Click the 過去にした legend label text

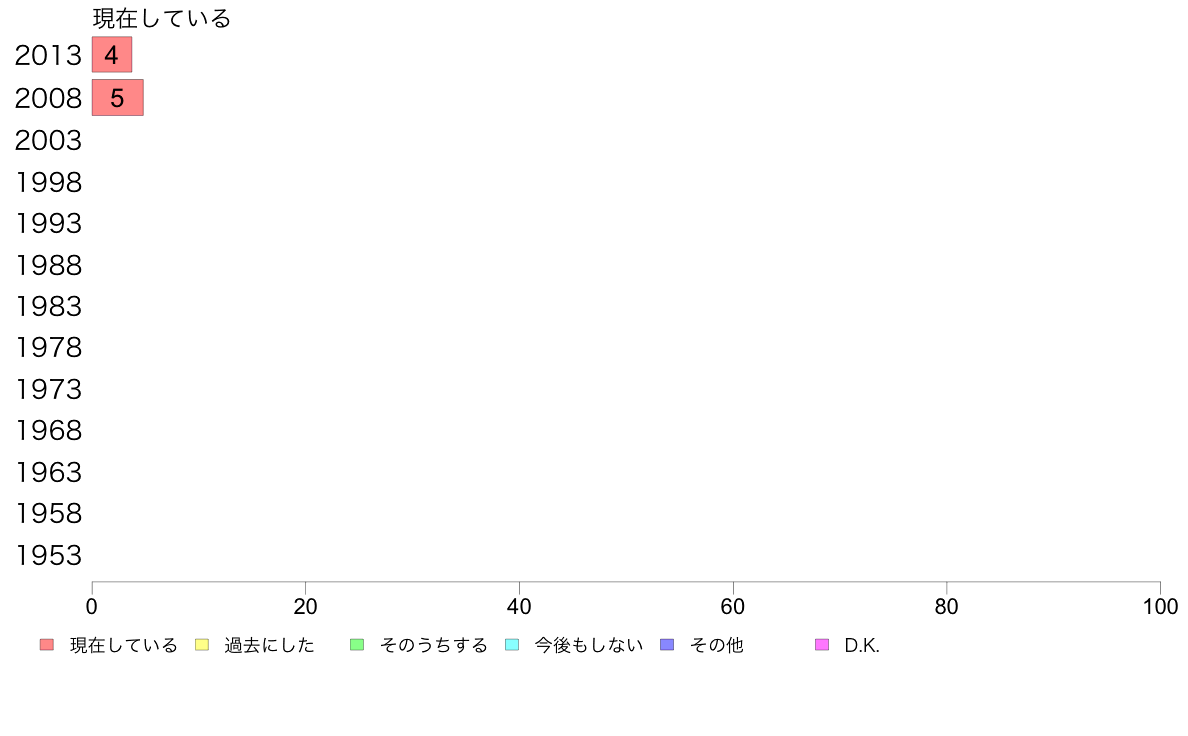pos(269,645)
